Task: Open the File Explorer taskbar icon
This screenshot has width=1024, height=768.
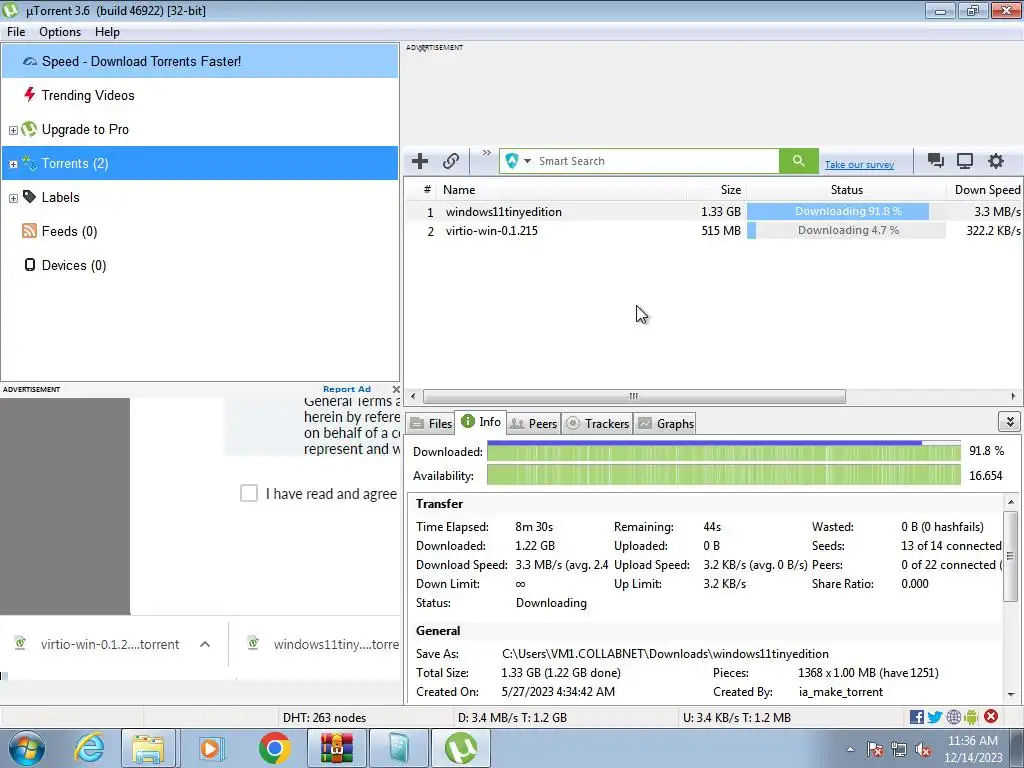Action: [x=148, y=748]
